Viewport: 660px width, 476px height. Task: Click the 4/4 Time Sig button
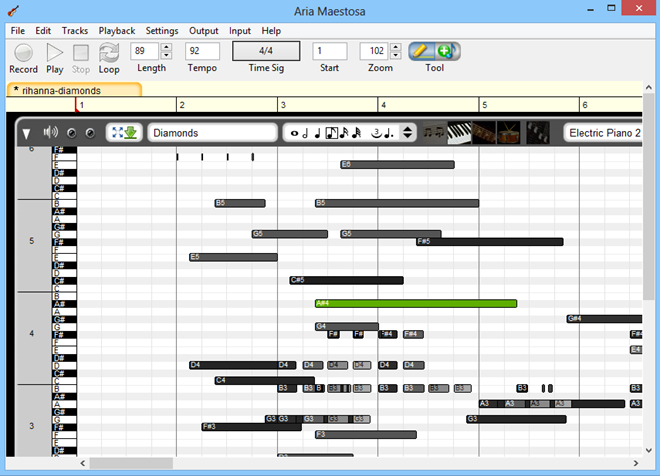265,51
